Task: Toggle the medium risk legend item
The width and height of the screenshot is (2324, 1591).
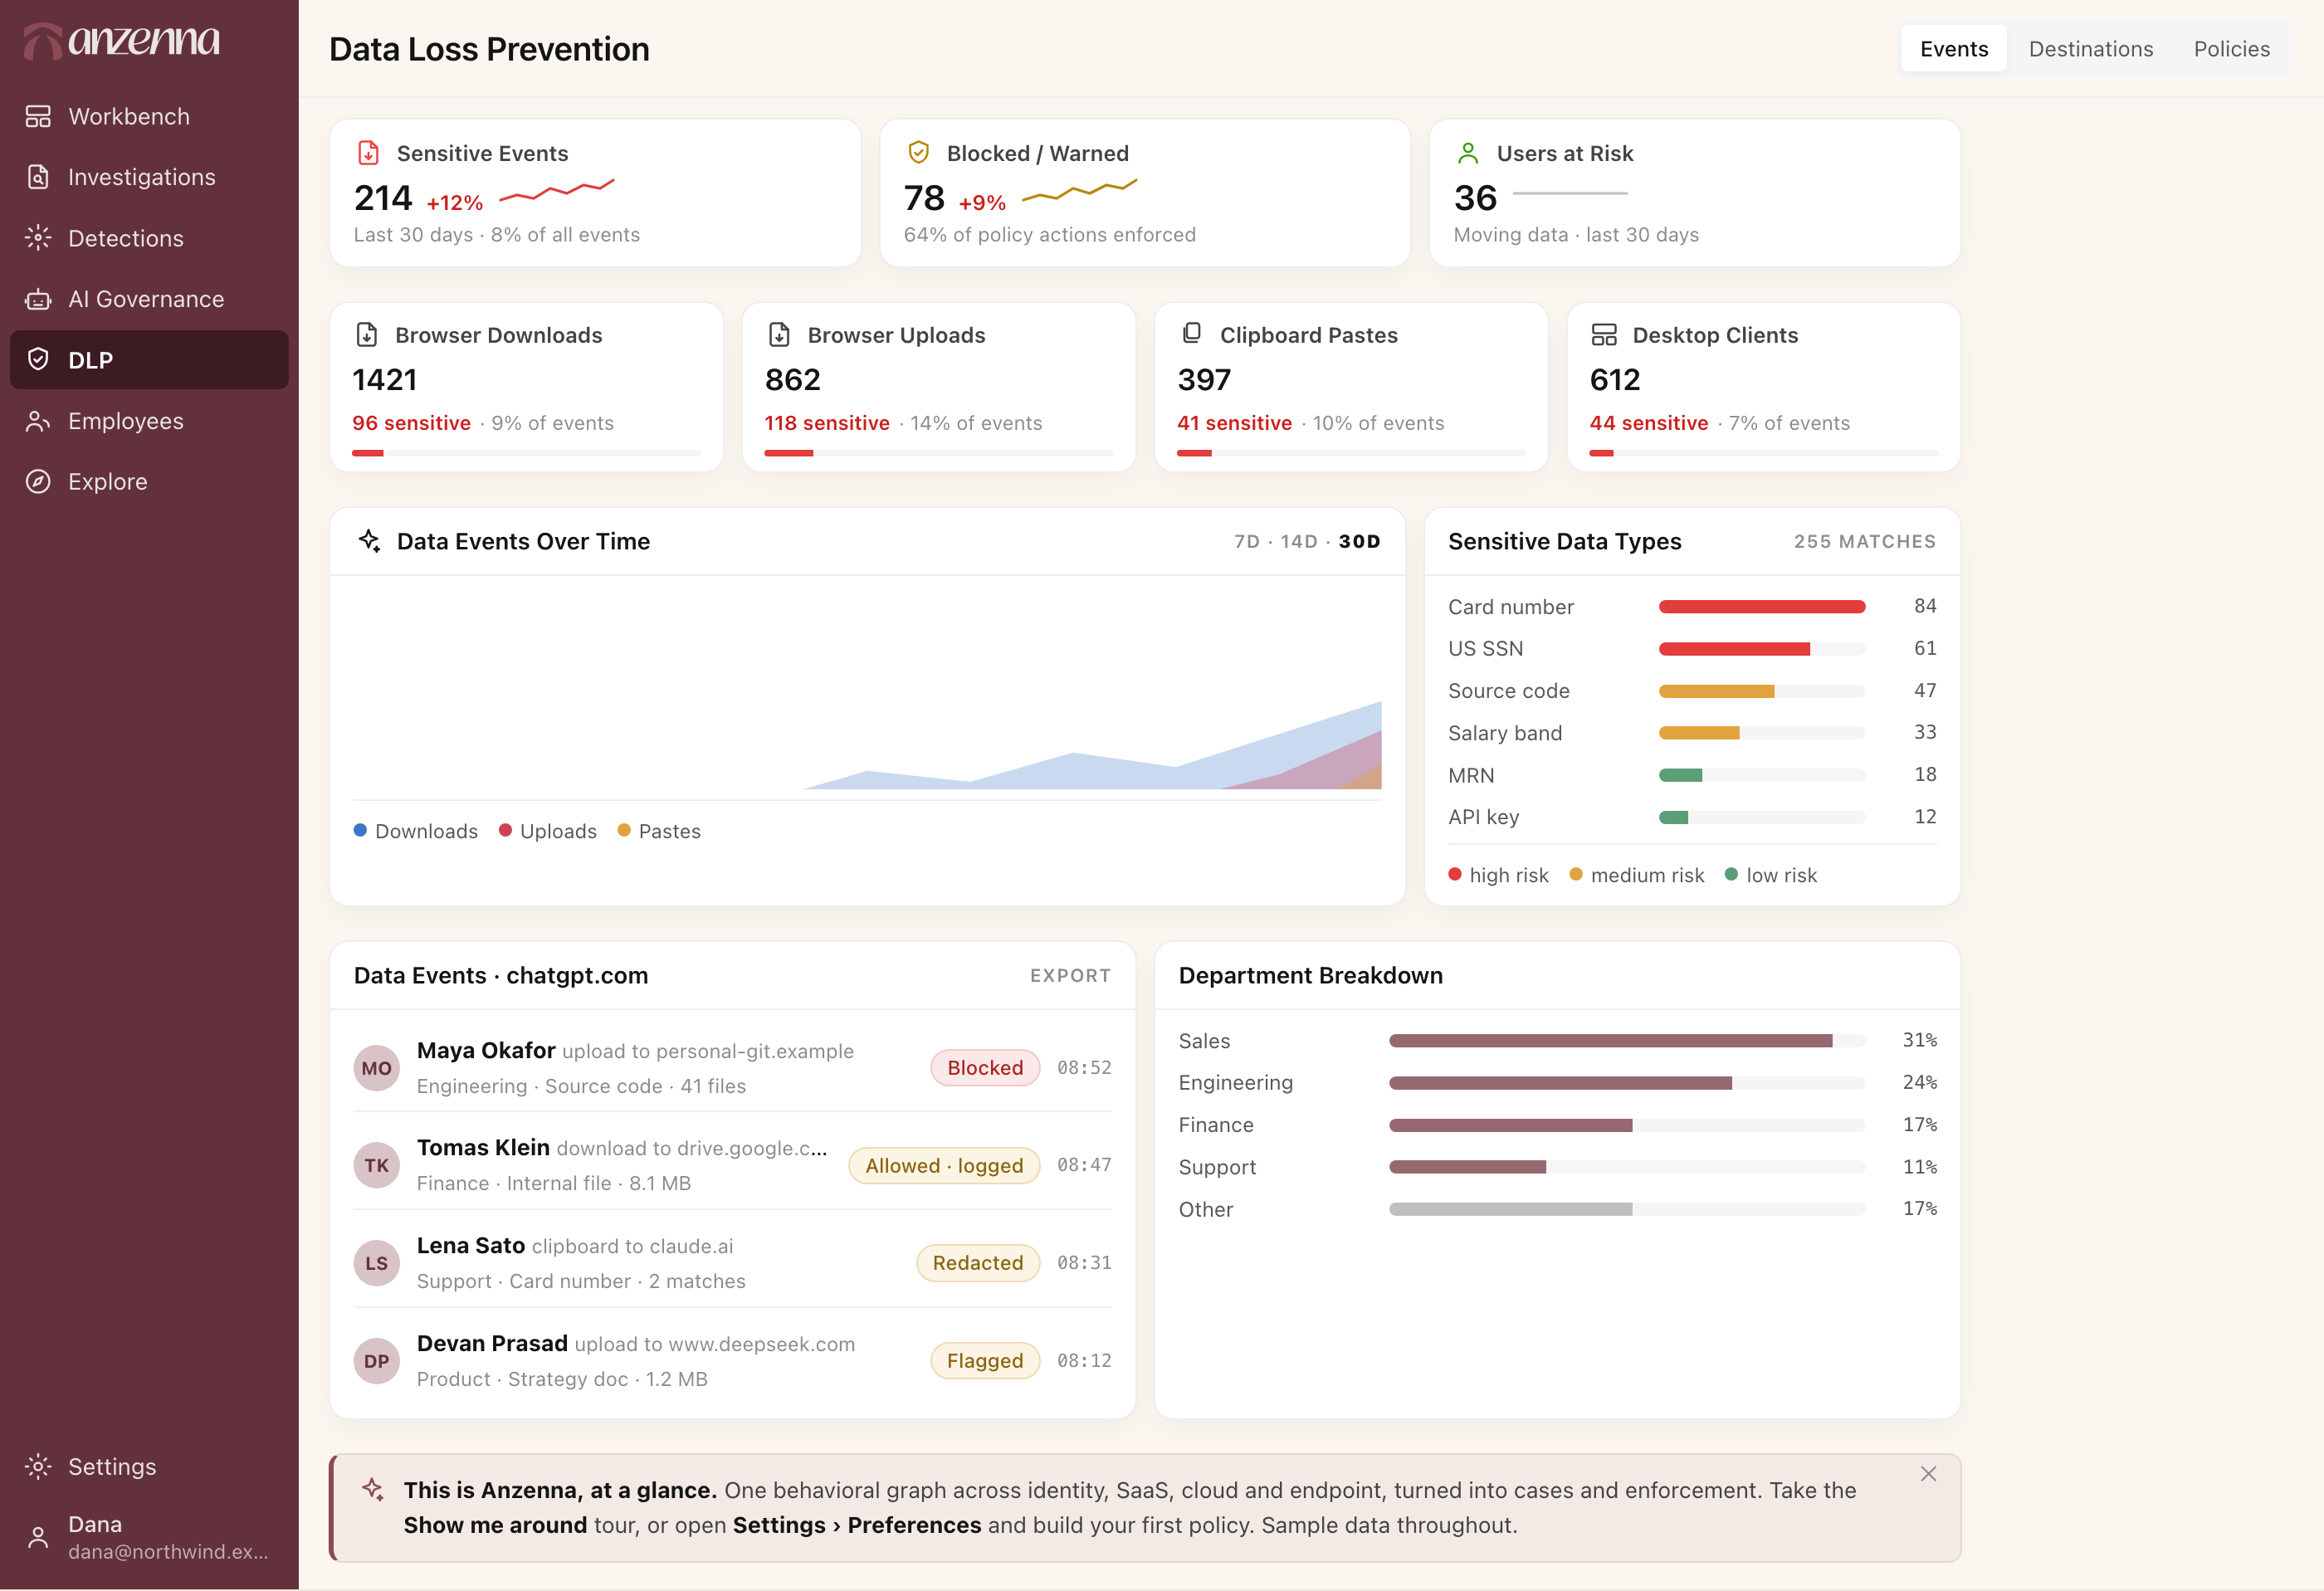Action: tap(1636, 875)
